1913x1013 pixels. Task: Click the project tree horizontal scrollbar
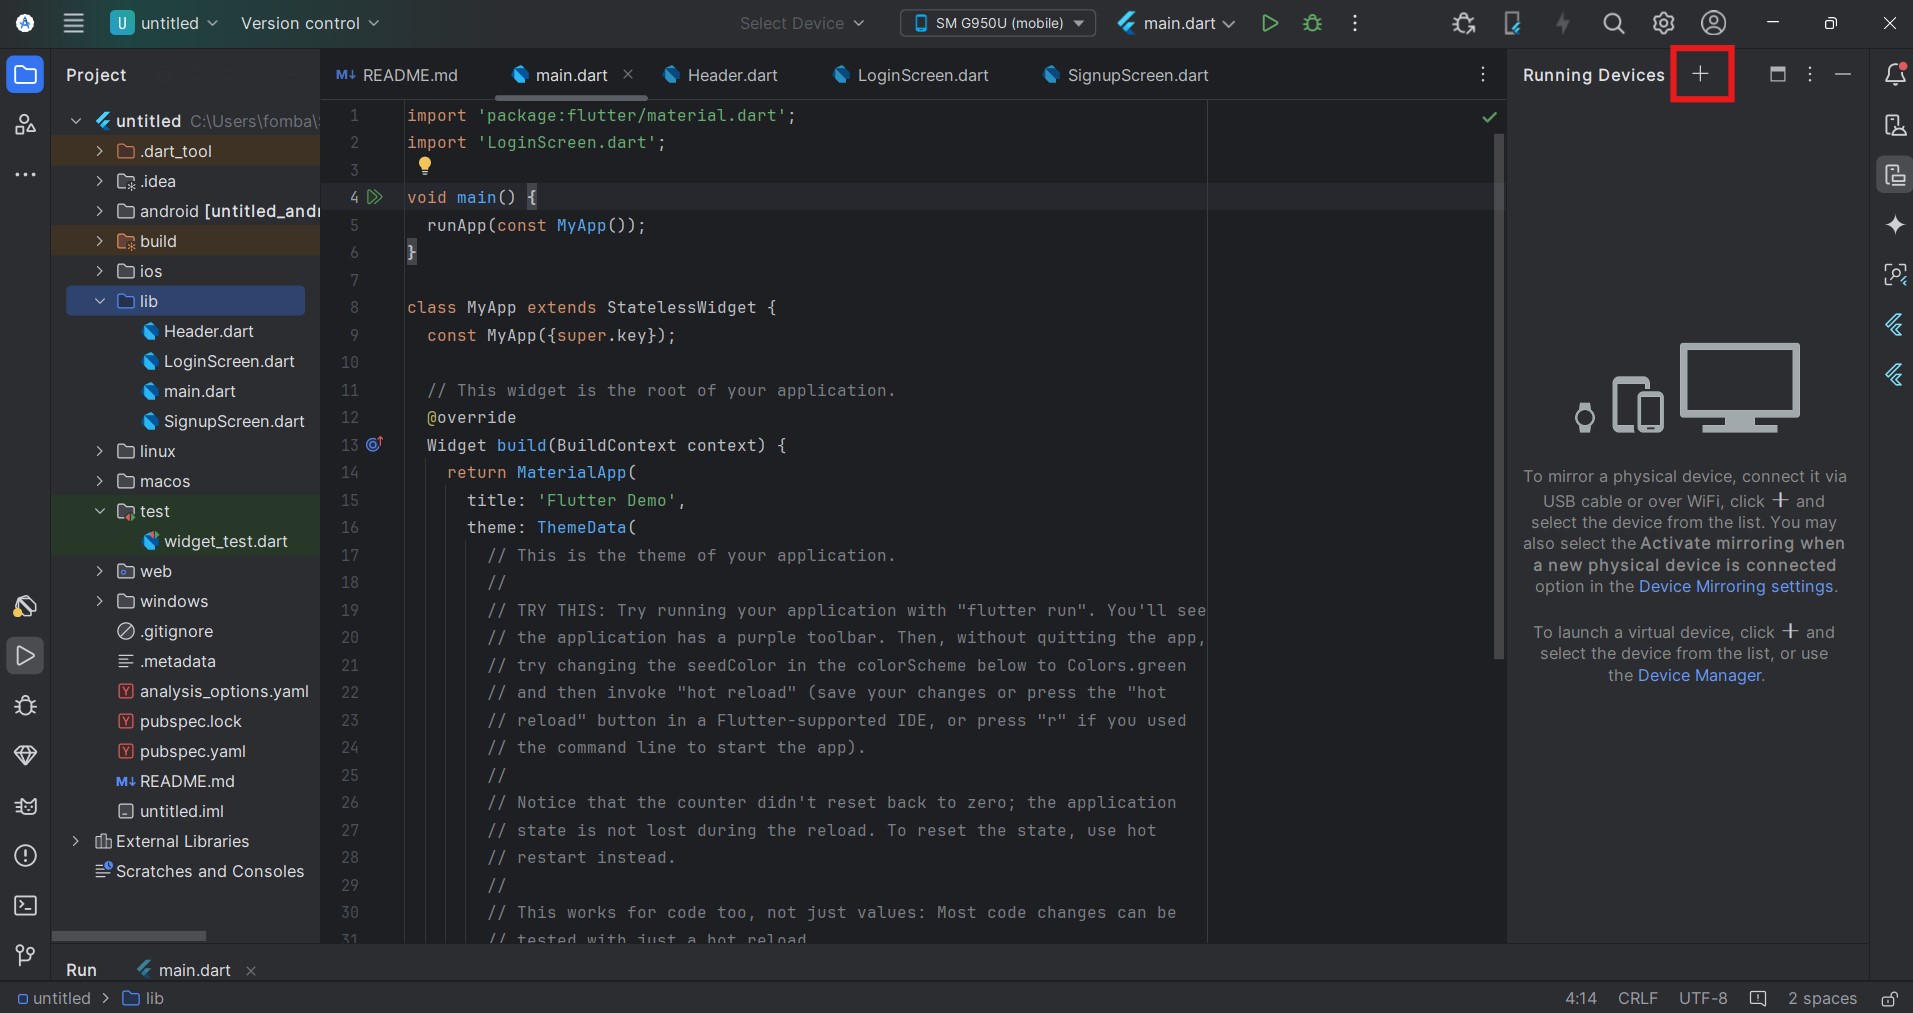129,936
